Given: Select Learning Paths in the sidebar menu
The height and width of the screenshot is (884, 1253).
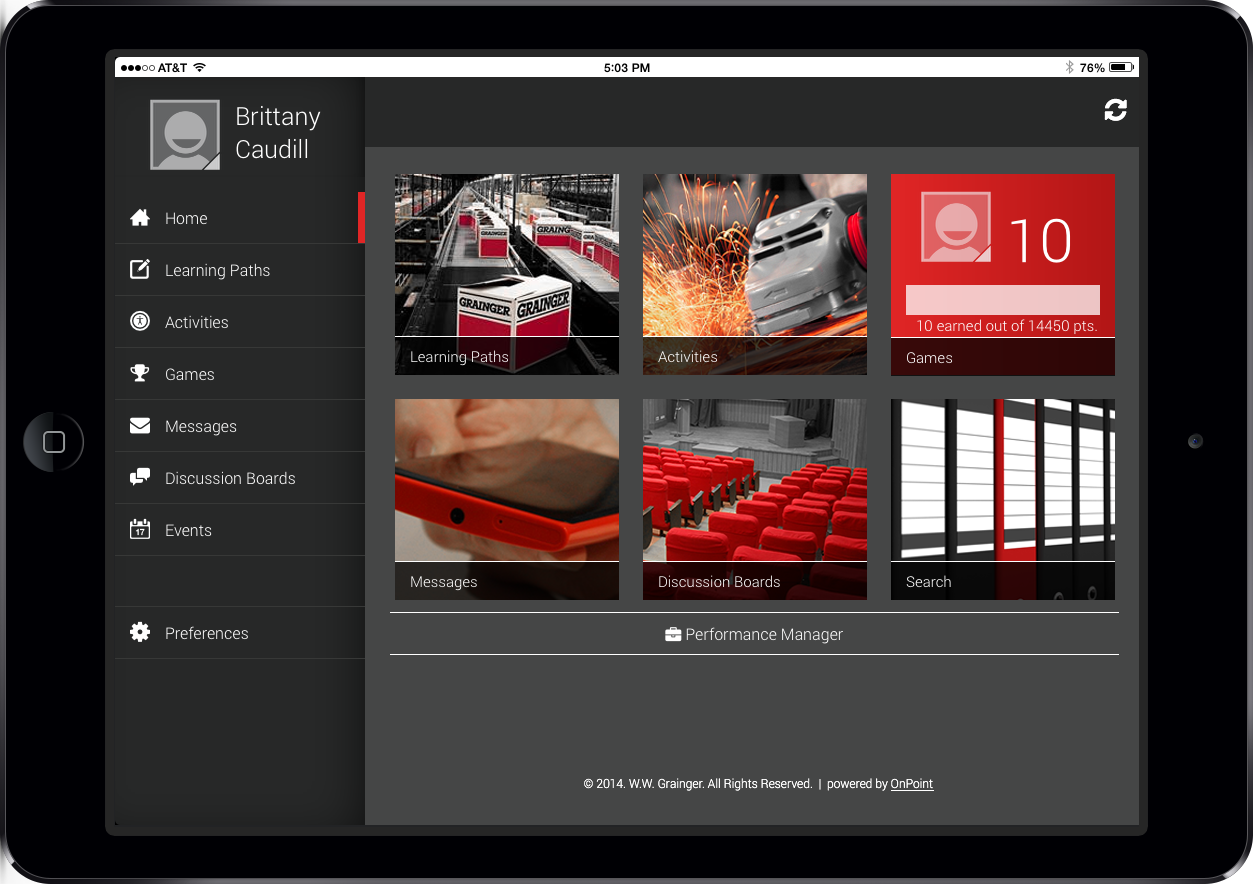Looking at the screenshot, I should pyautogui.click(x=217, y=270).
